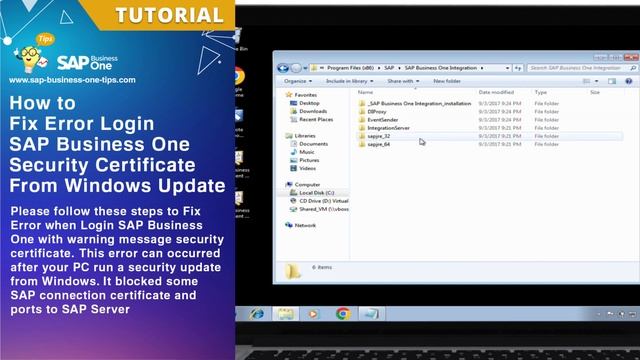Click the CD Drive disc icon
Screen dimensions: 640x360
pos(293,201)
